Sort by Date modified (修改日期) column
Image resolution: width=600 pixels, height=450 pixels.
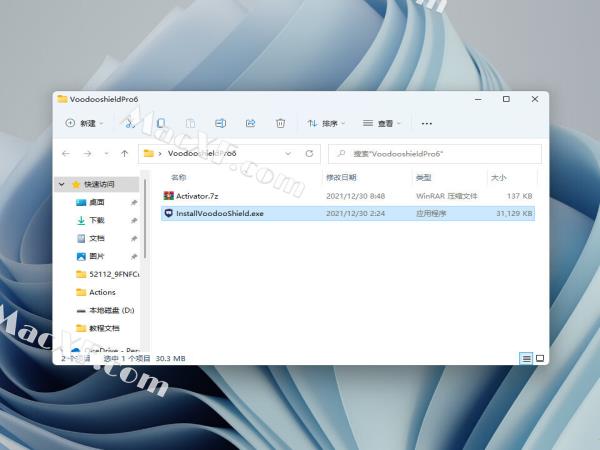coord(341,177)
